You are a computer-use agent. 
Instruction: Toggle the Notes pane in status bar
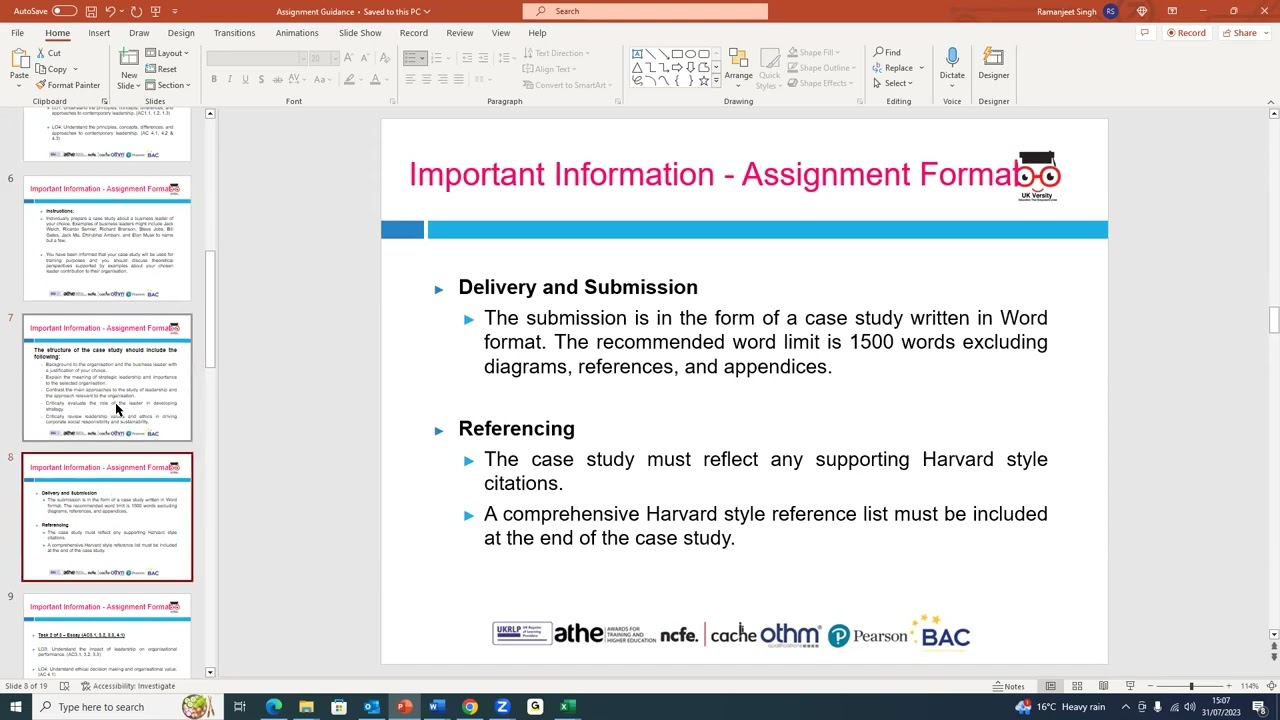pyautogui.click(x=1008, y=686)
